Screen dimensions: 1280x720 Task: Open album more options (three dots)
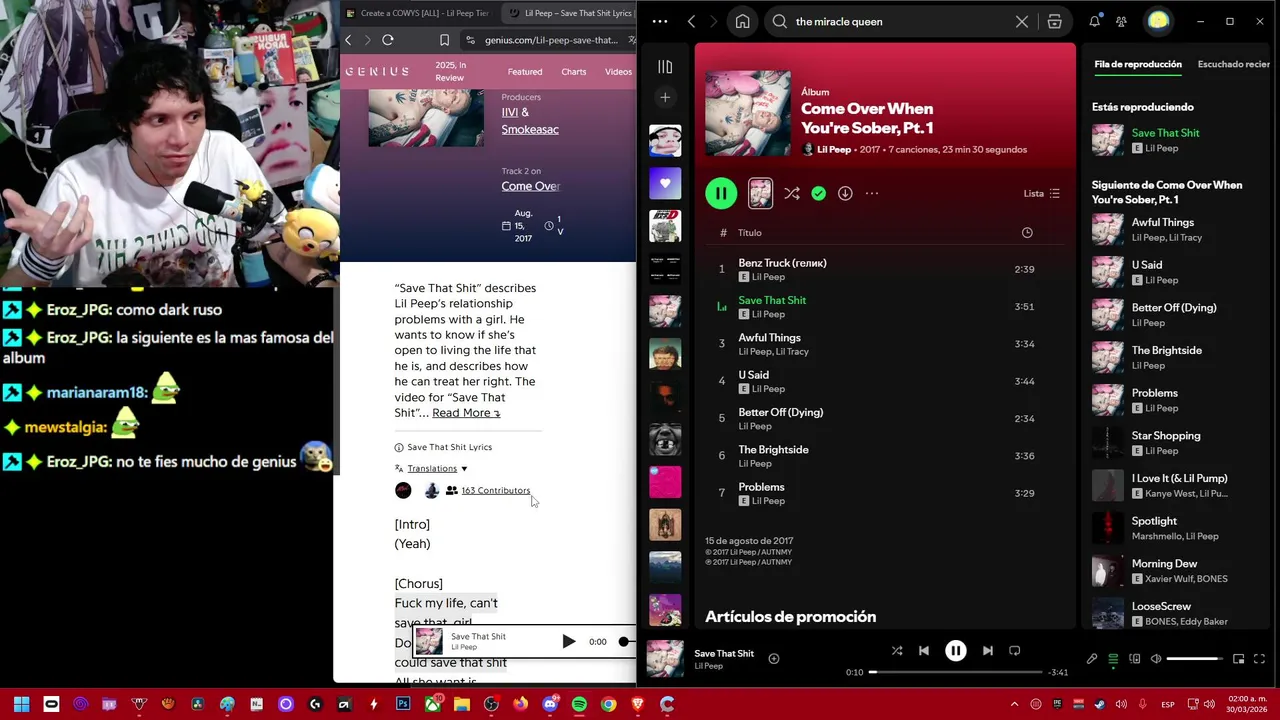(x=872, y=193)
